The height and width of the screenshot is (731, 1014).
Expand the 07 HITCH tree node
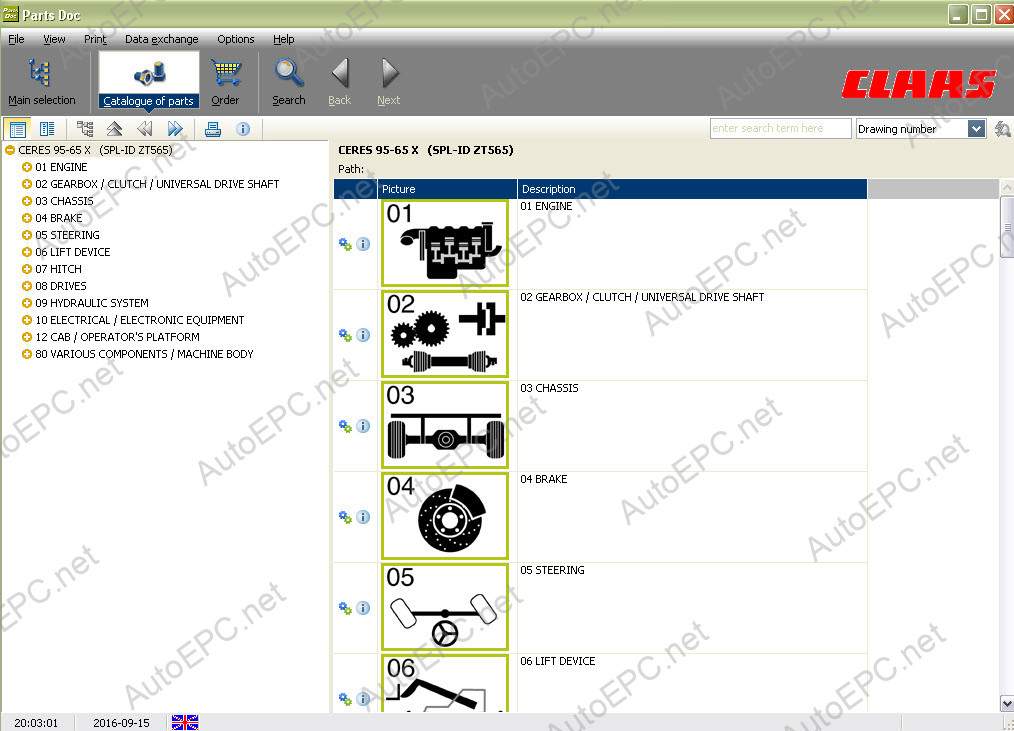point(27,269)
